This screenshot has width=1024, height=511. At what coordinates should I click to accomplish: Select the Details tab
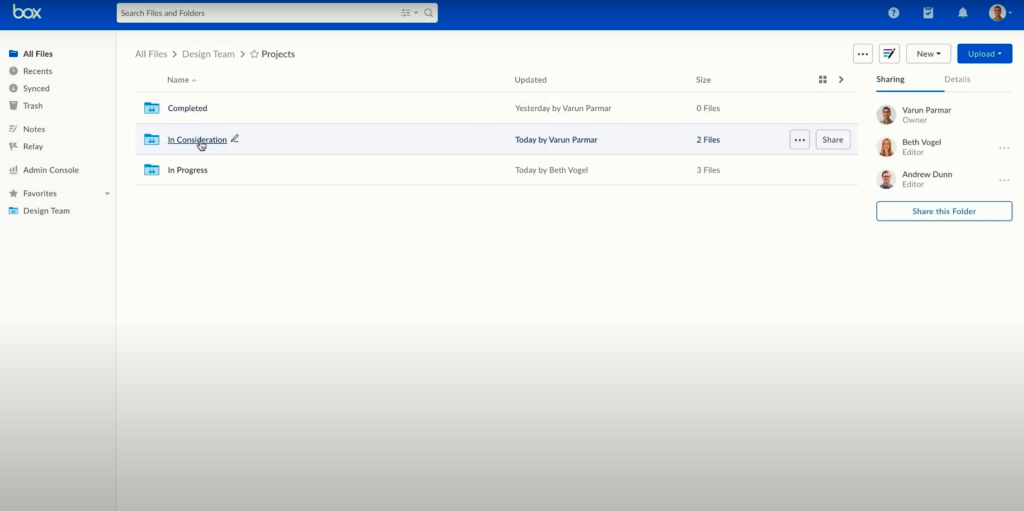pos(957,79)
